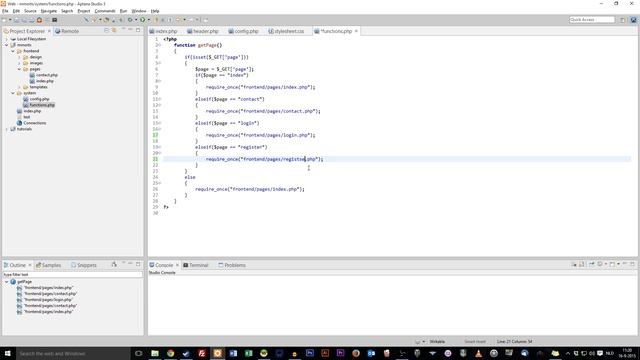Screen dimensions: 640x360
Task: Collapse the getPage outline node
Action: coord(7,282)
